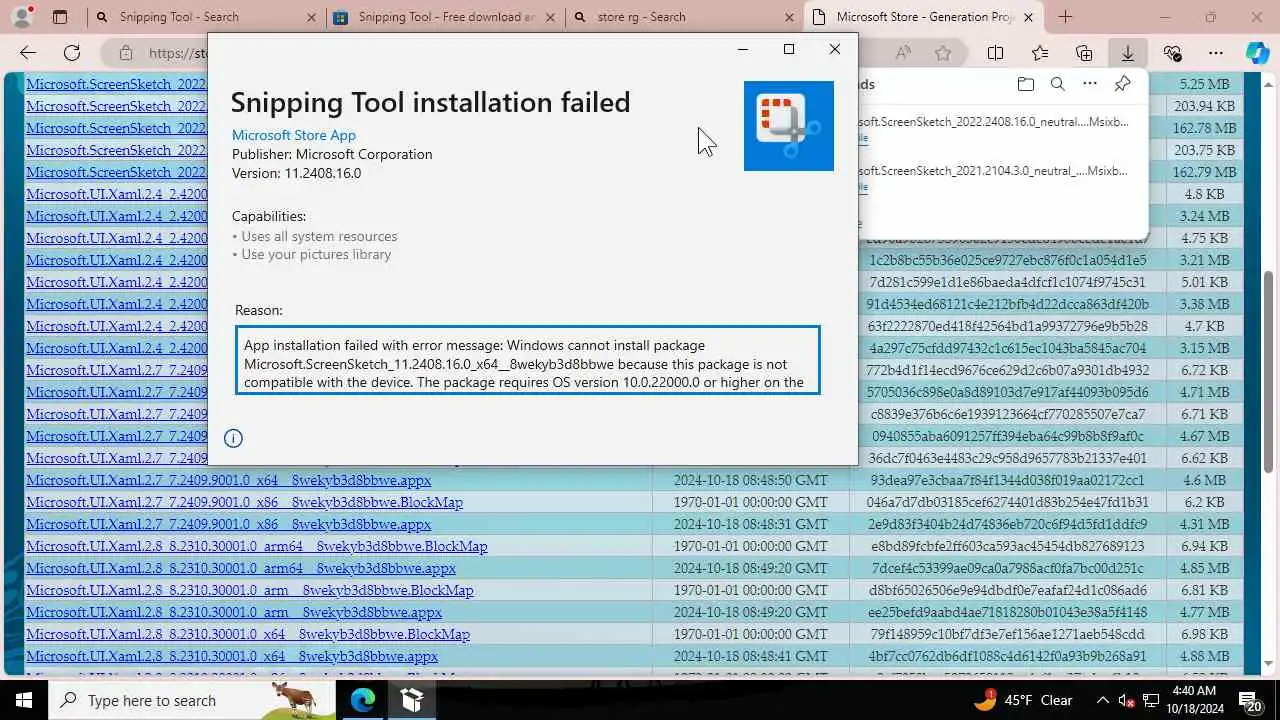
Task: Open Microsoft Edge from taskbar
Action: tap(362, 700)
